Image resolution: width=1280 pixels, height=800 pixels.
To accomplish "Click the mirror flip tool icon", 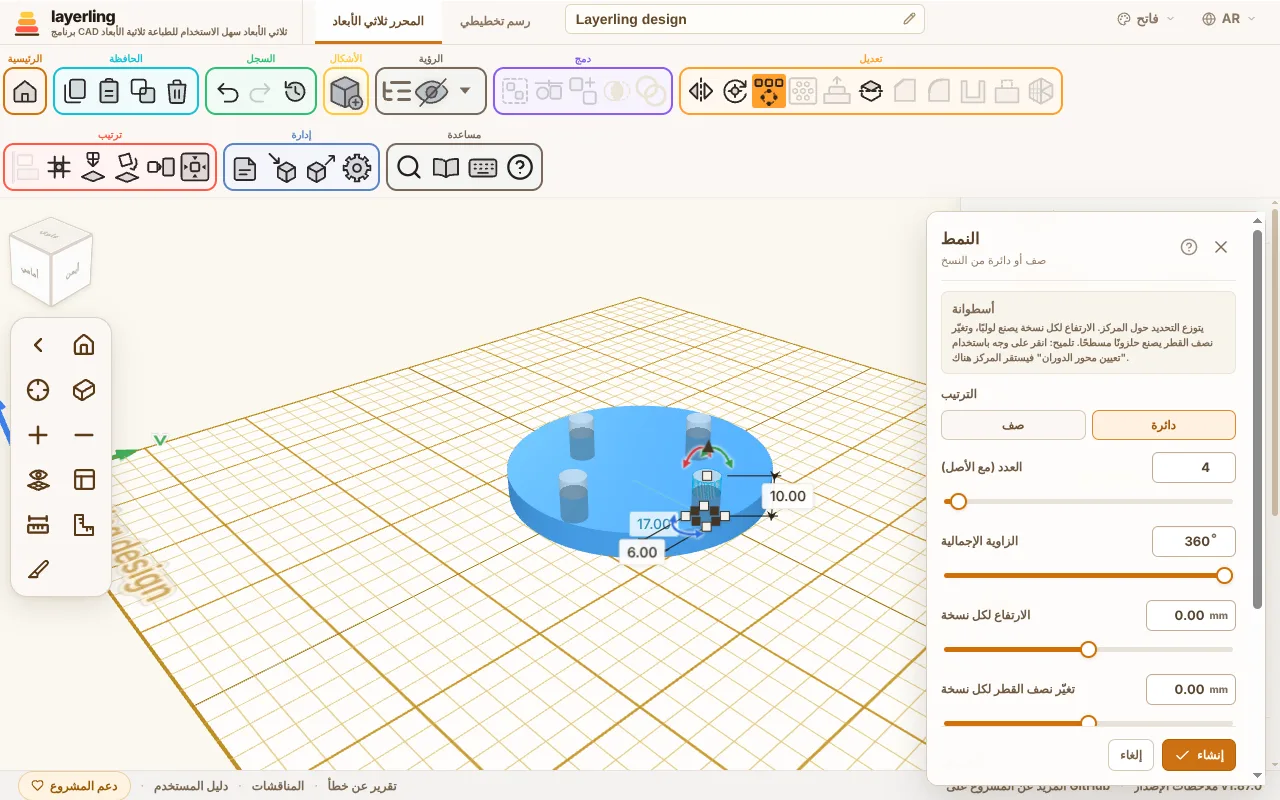I will click(x=701, y=92).
